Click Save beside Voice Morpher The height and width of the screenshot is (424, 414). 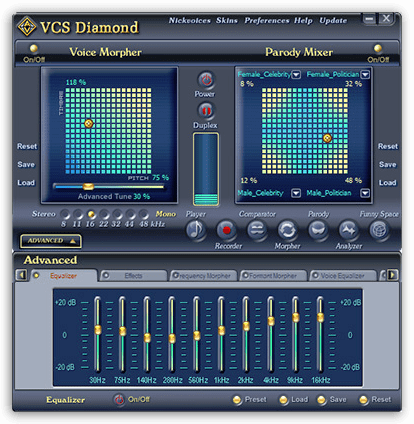point(26,164)
